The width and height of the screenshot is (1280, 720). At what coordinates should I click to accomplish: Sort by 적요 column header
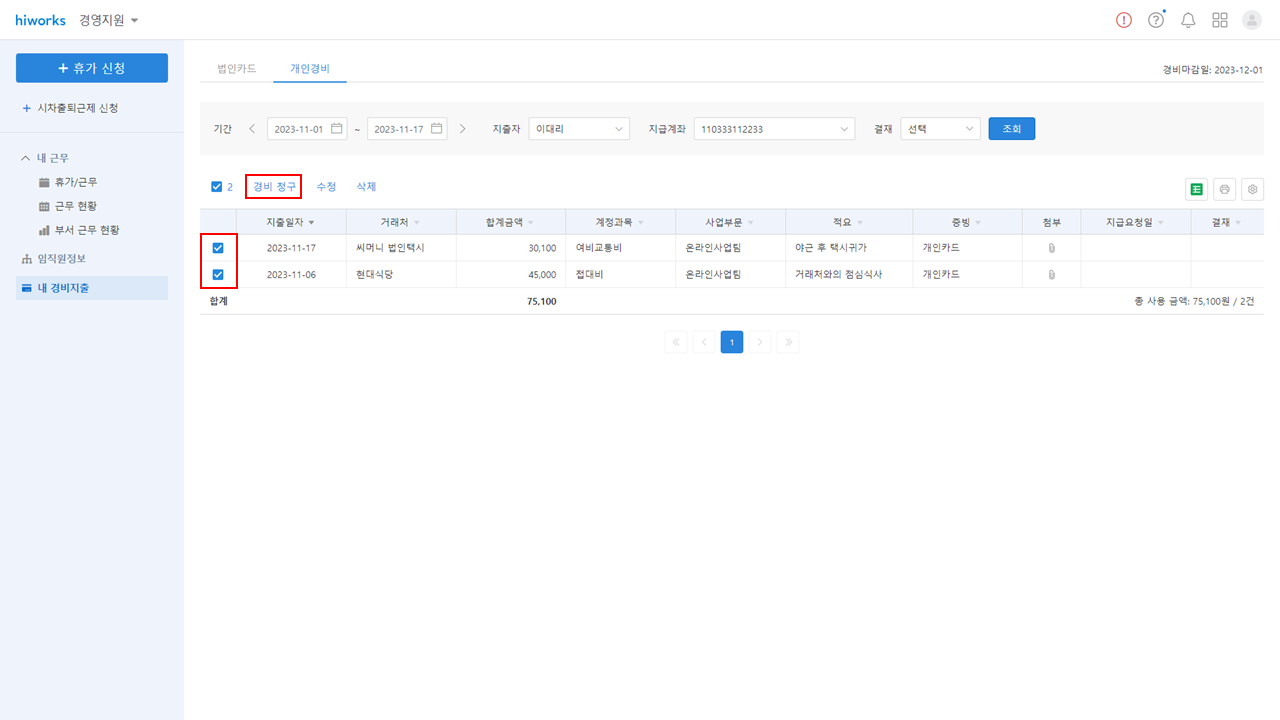848,222
